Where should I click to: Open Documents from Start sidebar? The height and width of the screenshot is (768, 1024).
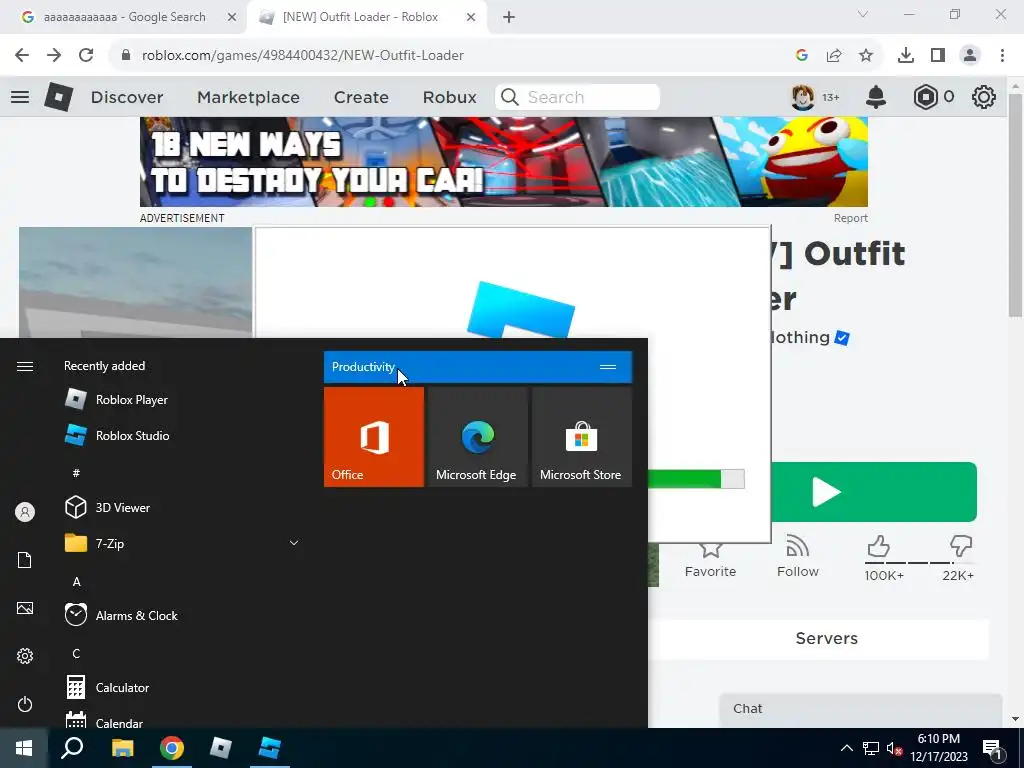coord(25,560)
